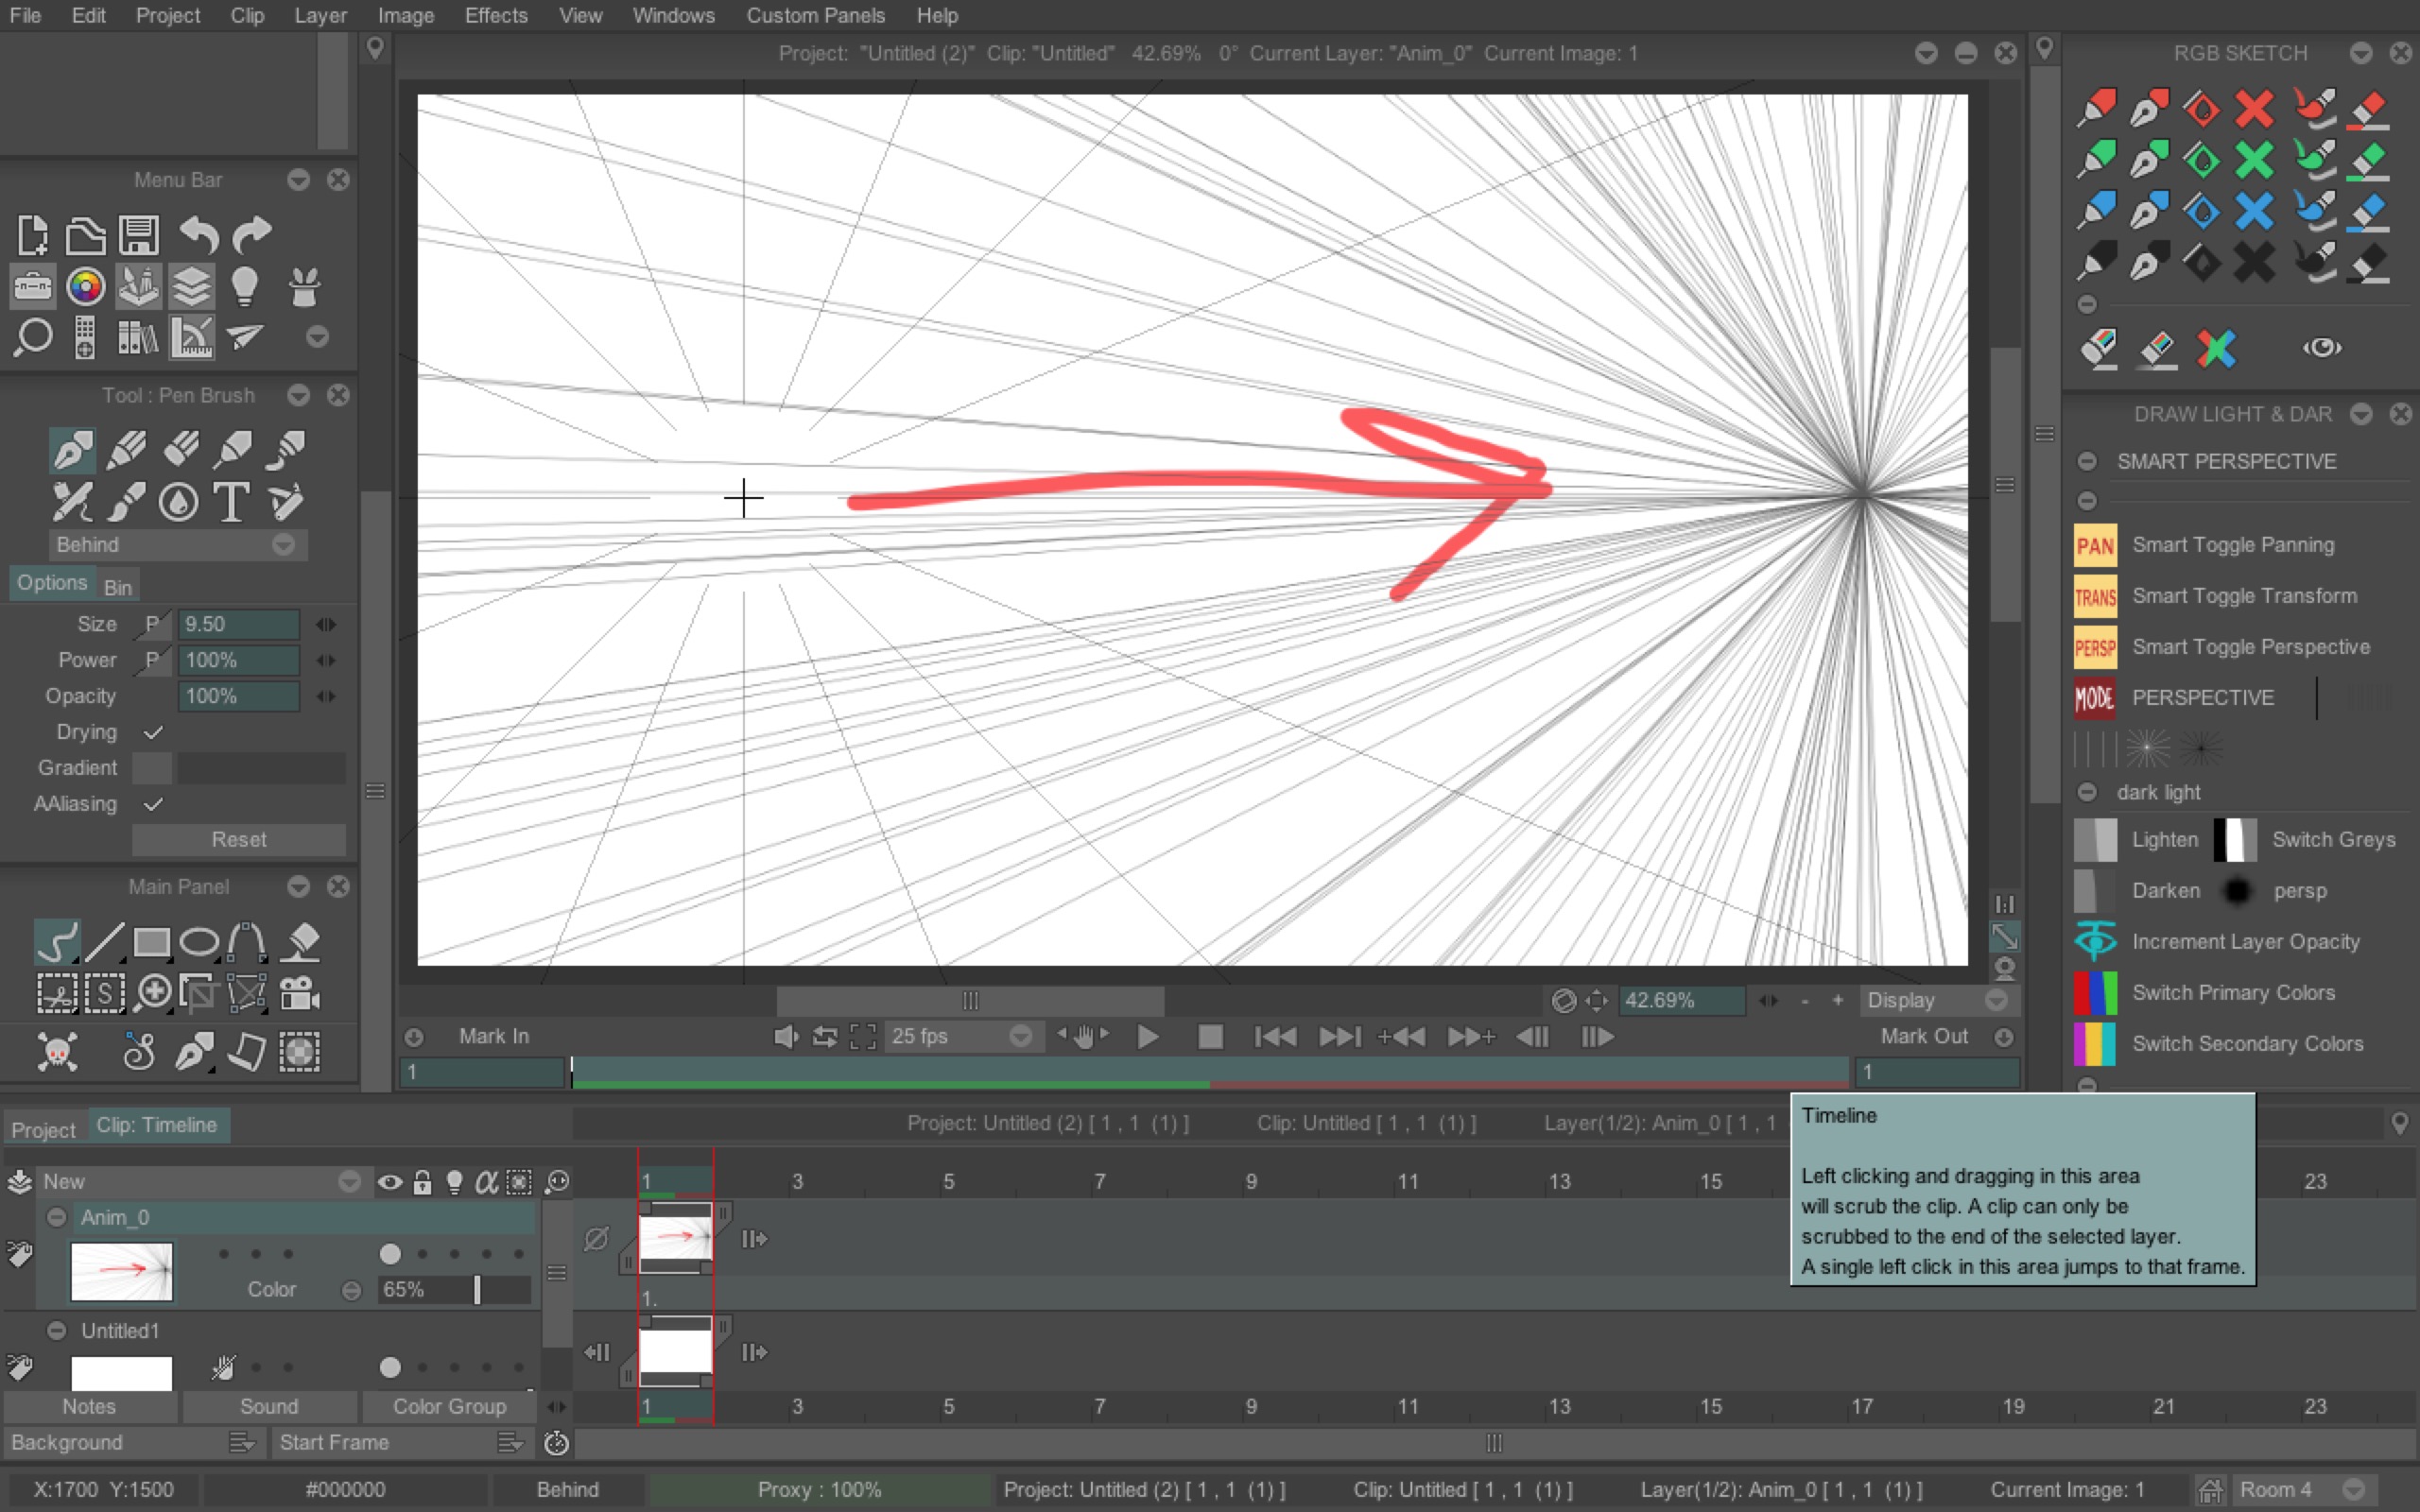Select the filled rectangle shape tool
Viewport: 2420px width, 1512px height.
tap(151, 942)
